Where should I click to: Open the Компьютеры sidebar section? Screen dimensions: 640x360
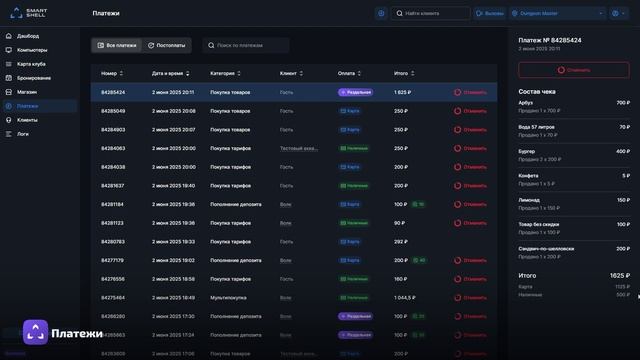(32, 50)
